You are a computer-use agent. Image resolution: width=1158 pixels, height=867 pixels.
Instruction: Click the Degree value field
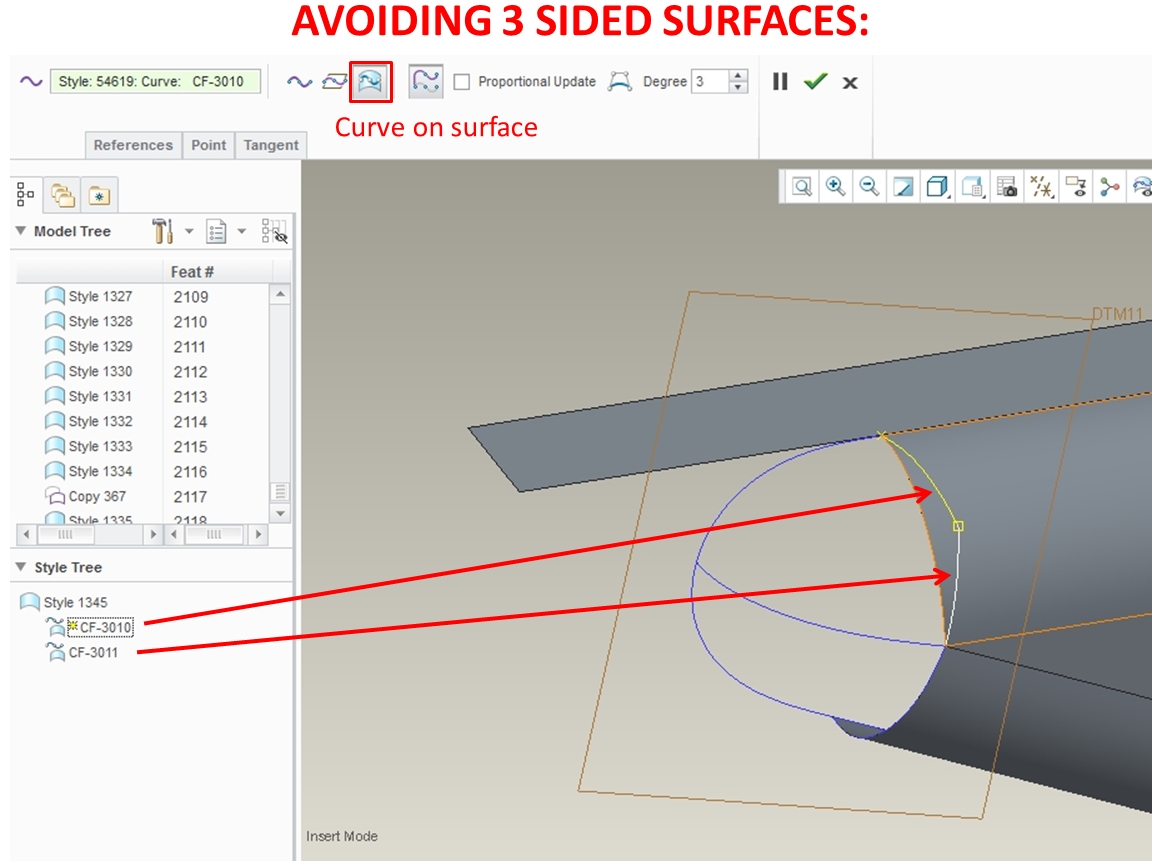(x=709, y=81)
